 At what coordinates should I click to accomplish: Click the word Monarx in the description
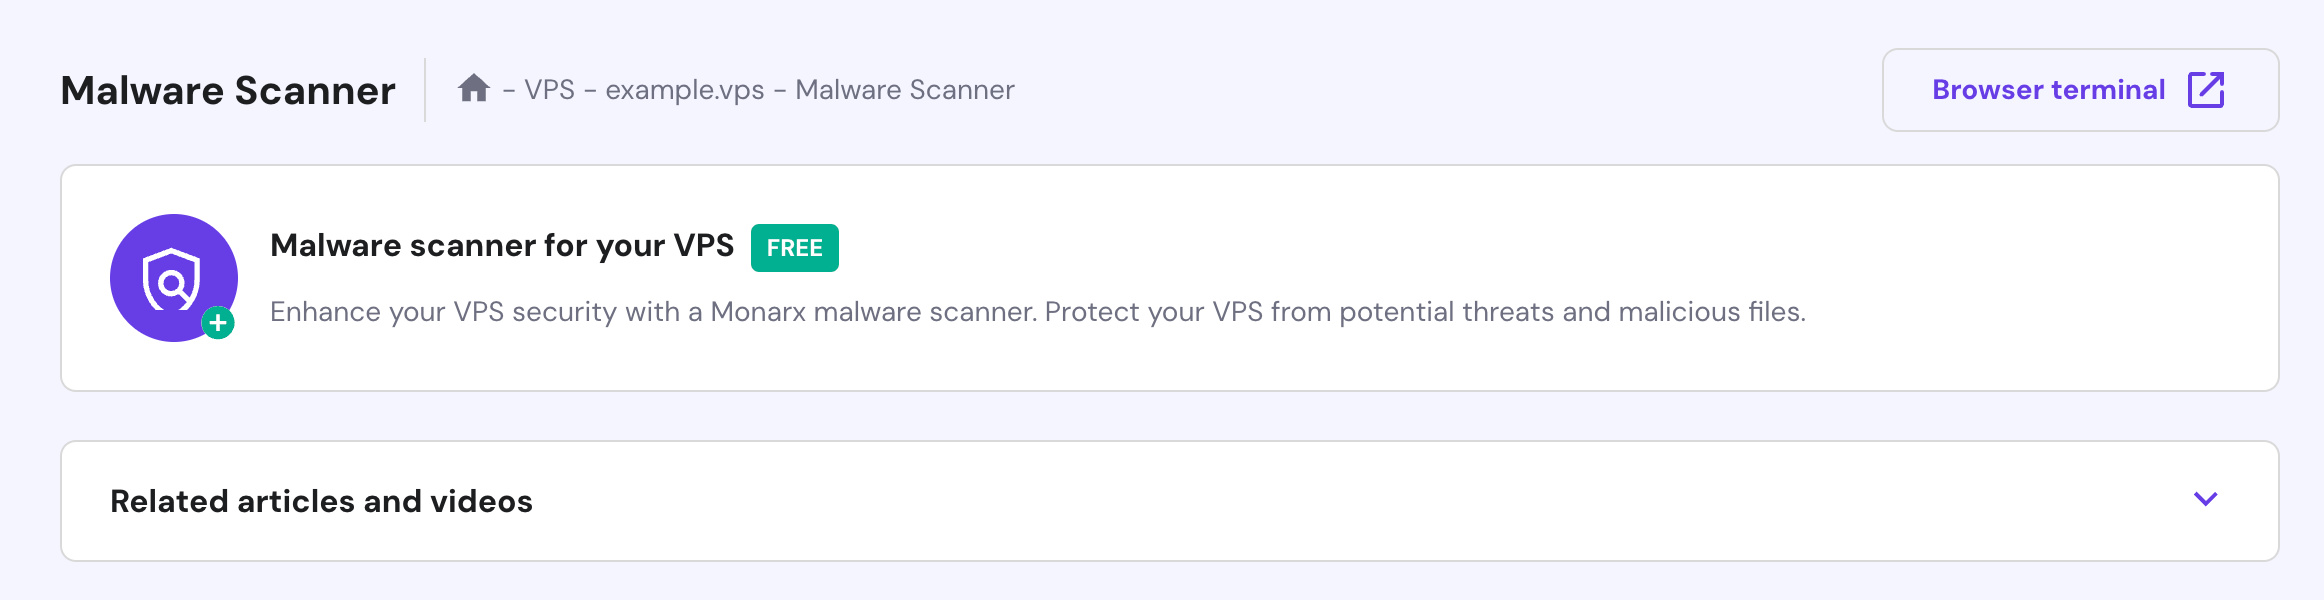(x=757, y=312)
